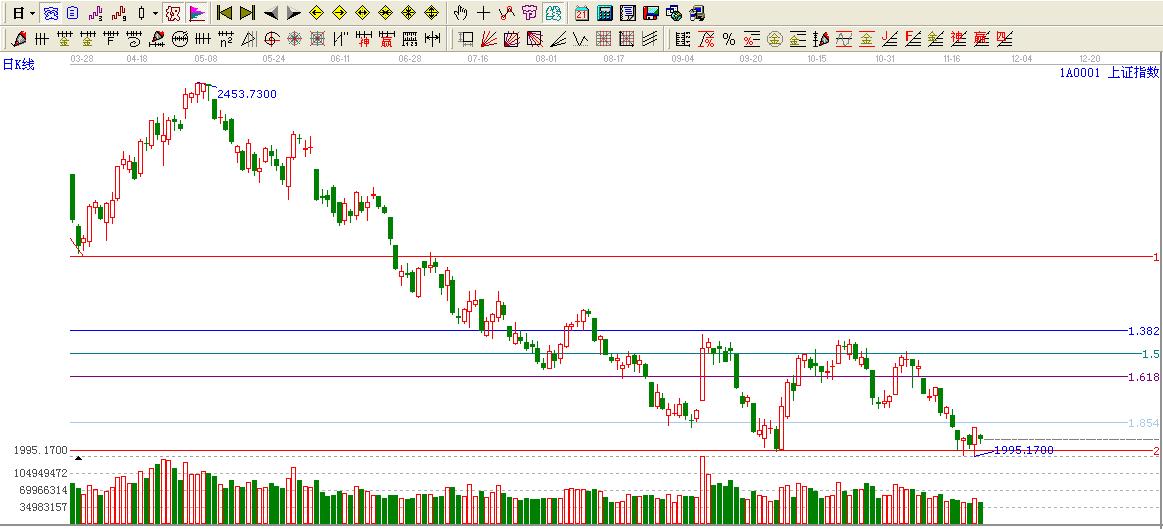Pick the pencil drawing tool at row start
The width and height of the screenshot is (1163, 529).
[18, 40]
